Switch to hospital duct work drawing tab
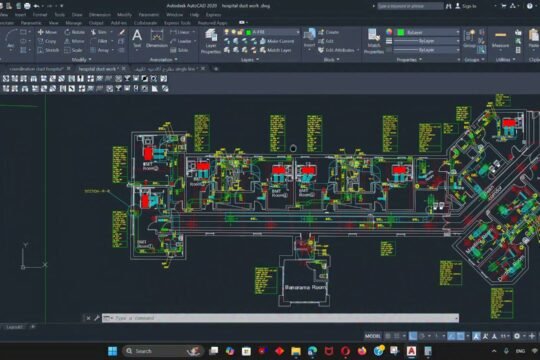The width and height of the screenshot is (540, 360). click(x=97, y=69)
